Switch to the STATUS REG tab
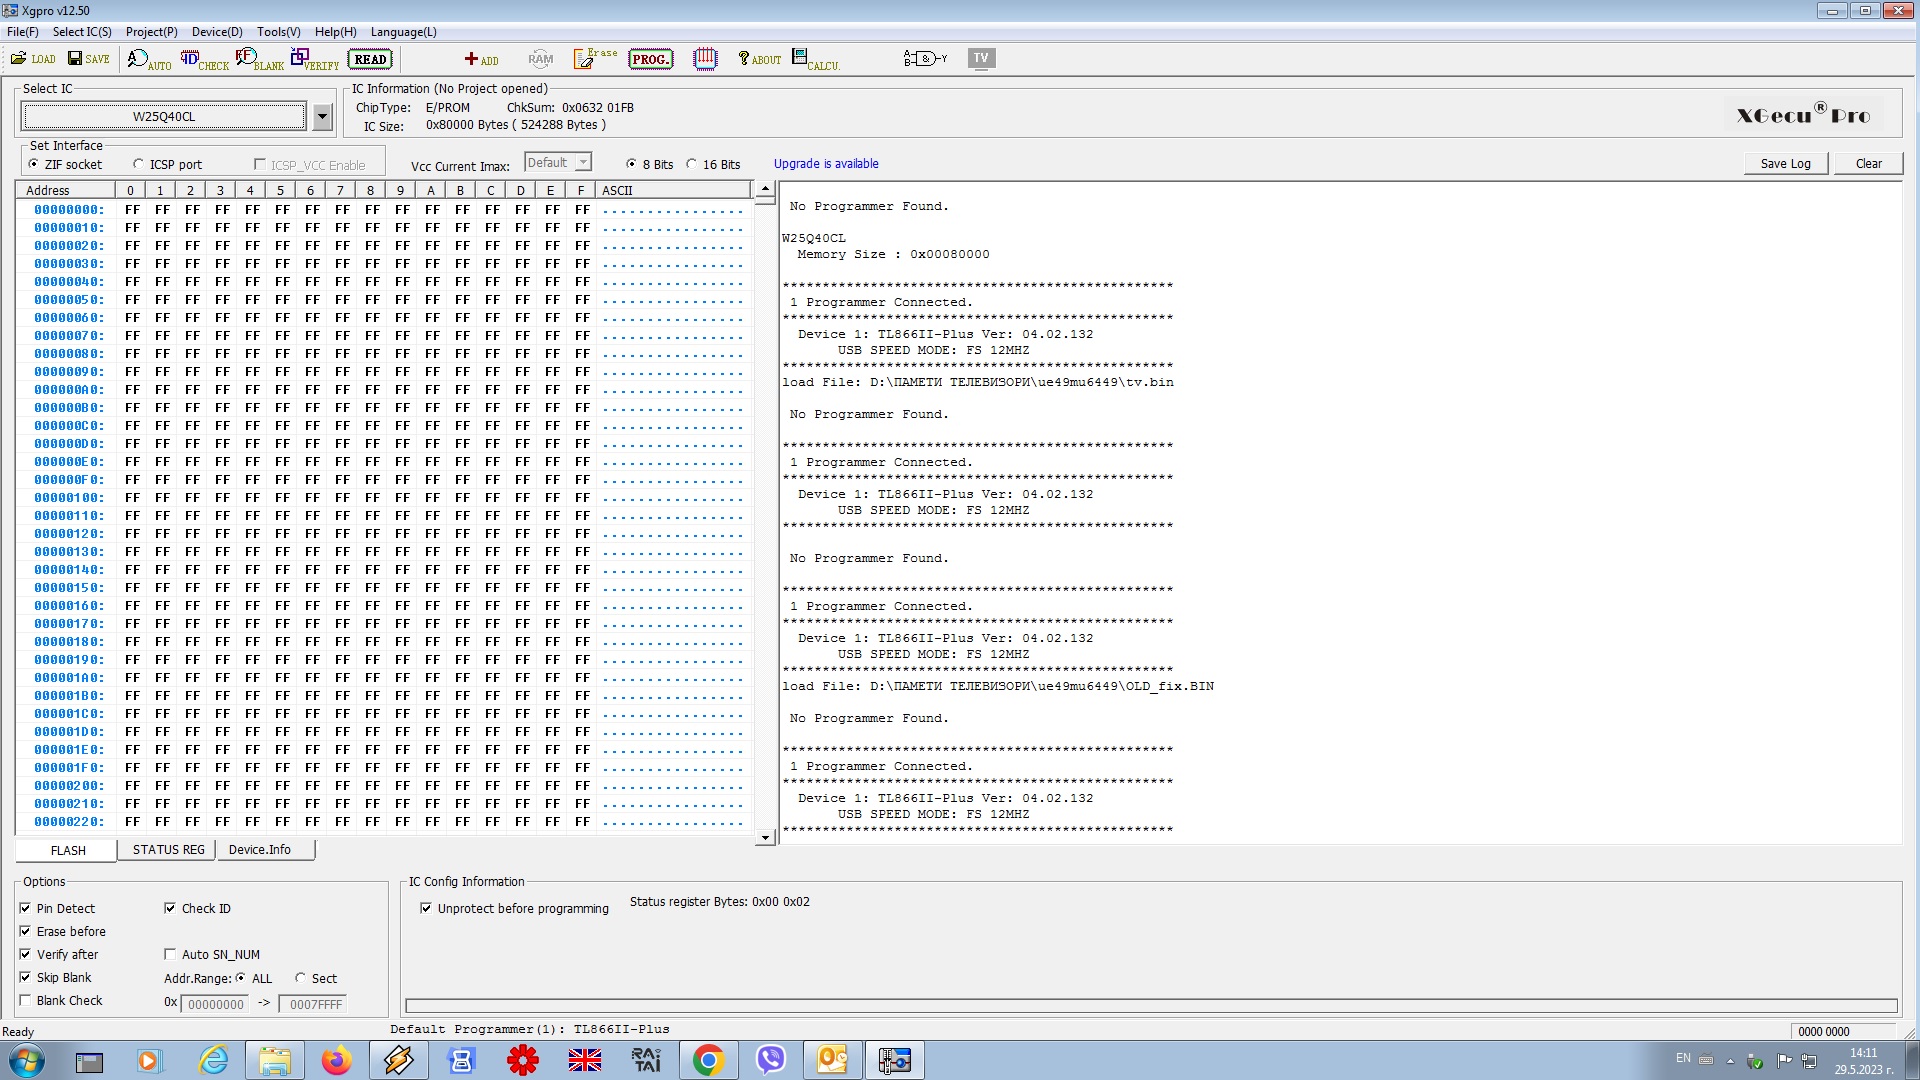Screen dimensions: 1920x1080 [168, 850]
